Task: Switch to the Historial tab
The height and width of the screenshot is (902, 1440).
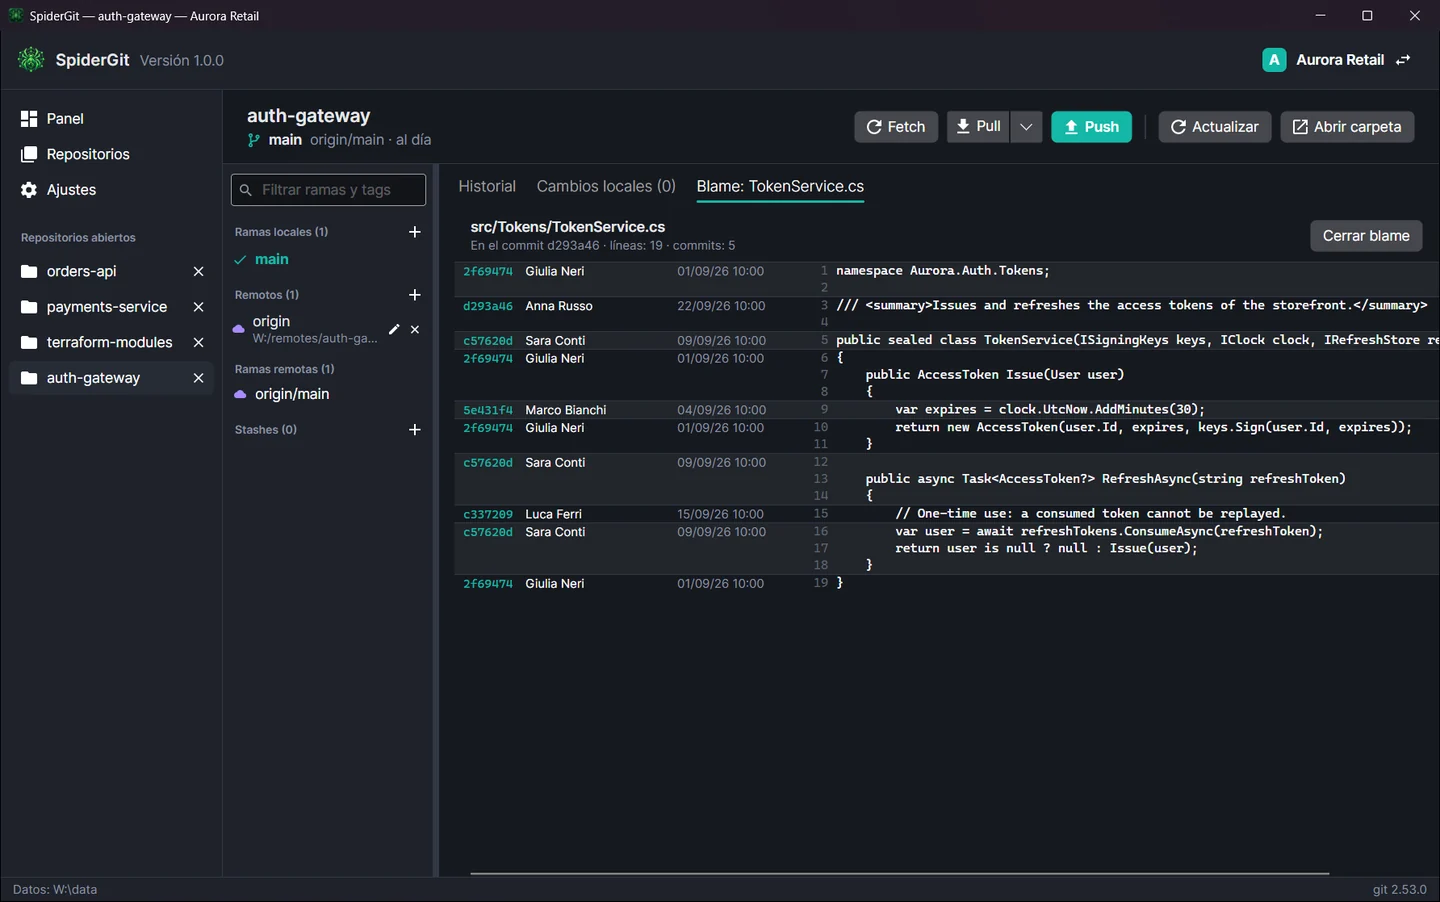Action: click(x=487, y=186)
